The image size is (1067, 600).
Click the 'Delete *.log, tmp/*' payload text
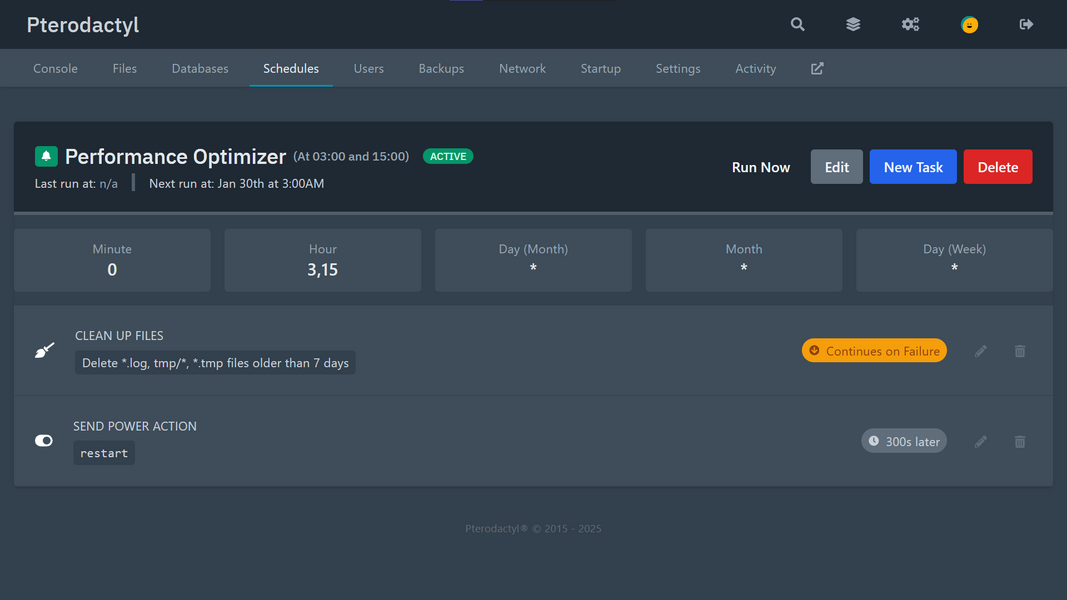215,363
